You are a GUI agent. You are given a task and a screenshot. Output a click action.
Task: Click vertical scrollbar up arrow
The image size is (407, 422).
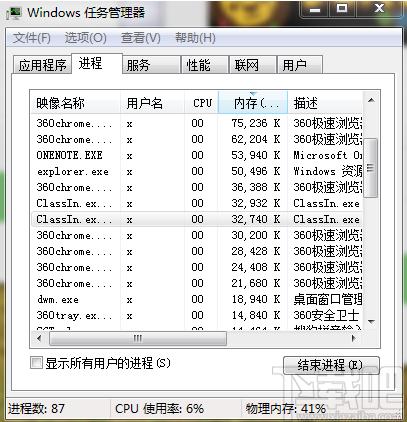371,100
